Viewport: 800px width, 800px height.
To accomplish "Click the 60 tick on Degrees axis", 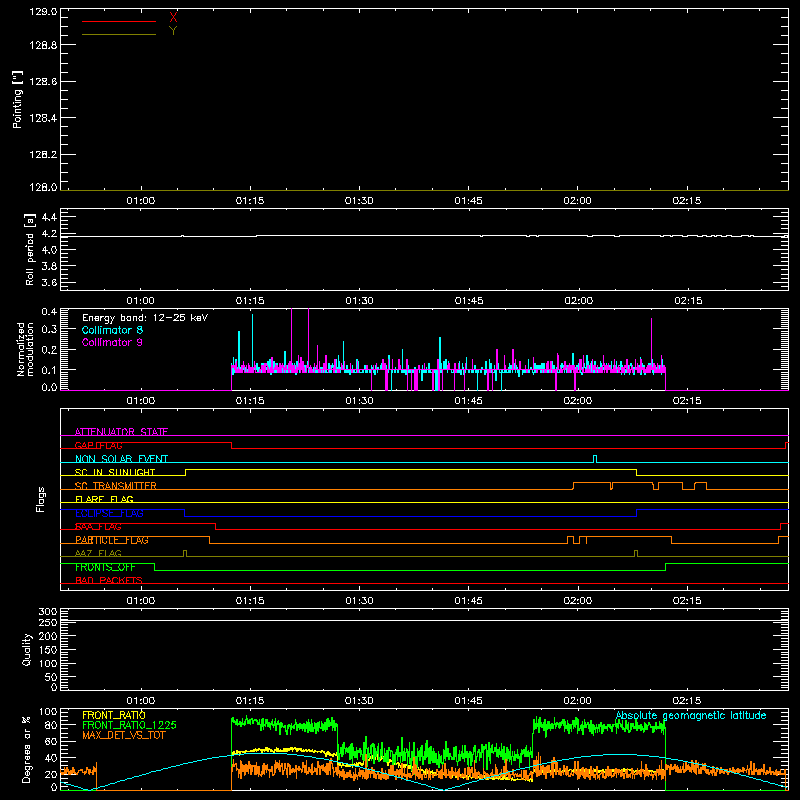I will click(51, 741).
